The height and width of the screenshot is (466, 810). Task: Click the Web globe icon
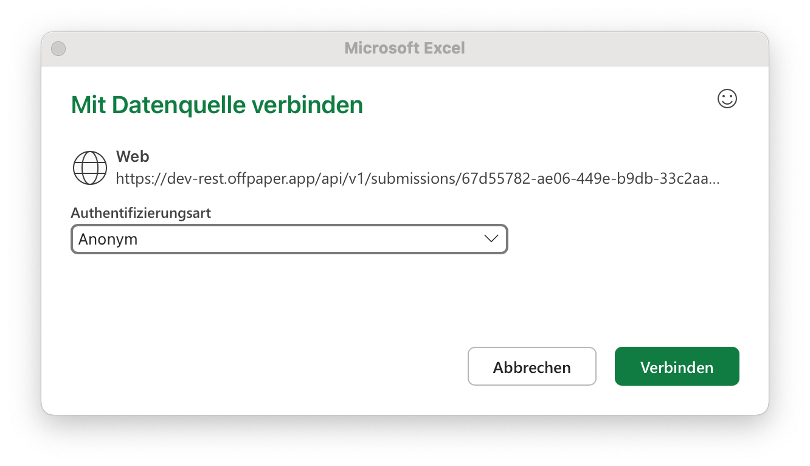coord(90,168)
